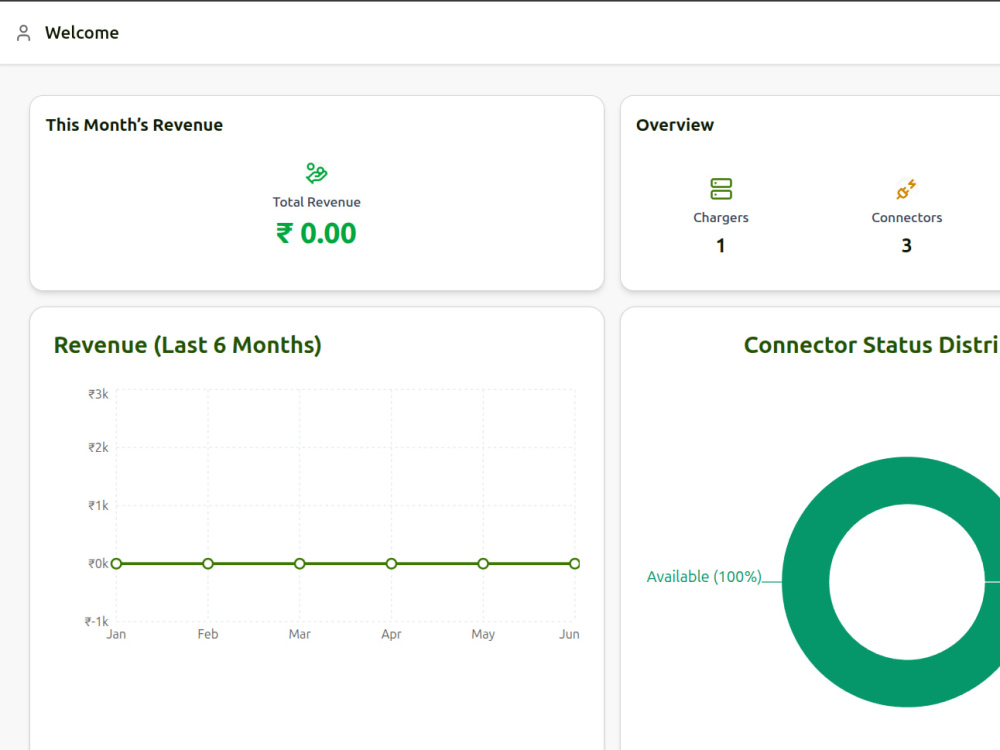Click the '₹1k' axis label
Viewport: 1000px width, 750px height.
[x=98, y=506]
